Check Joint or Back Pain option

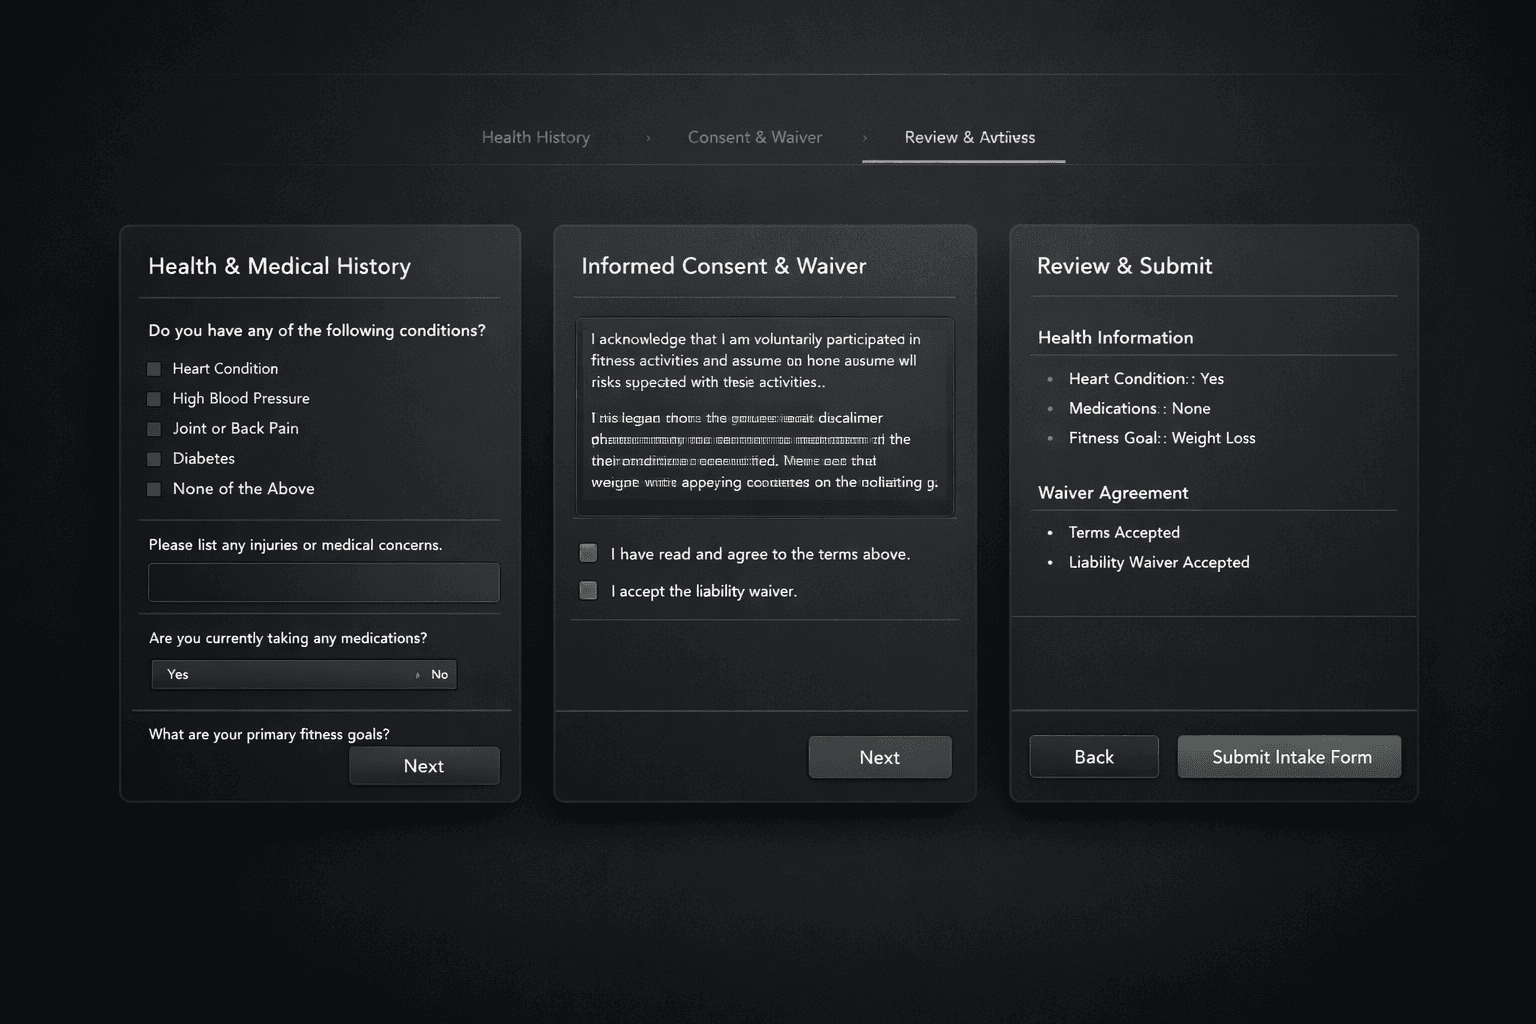pos(153,428)
